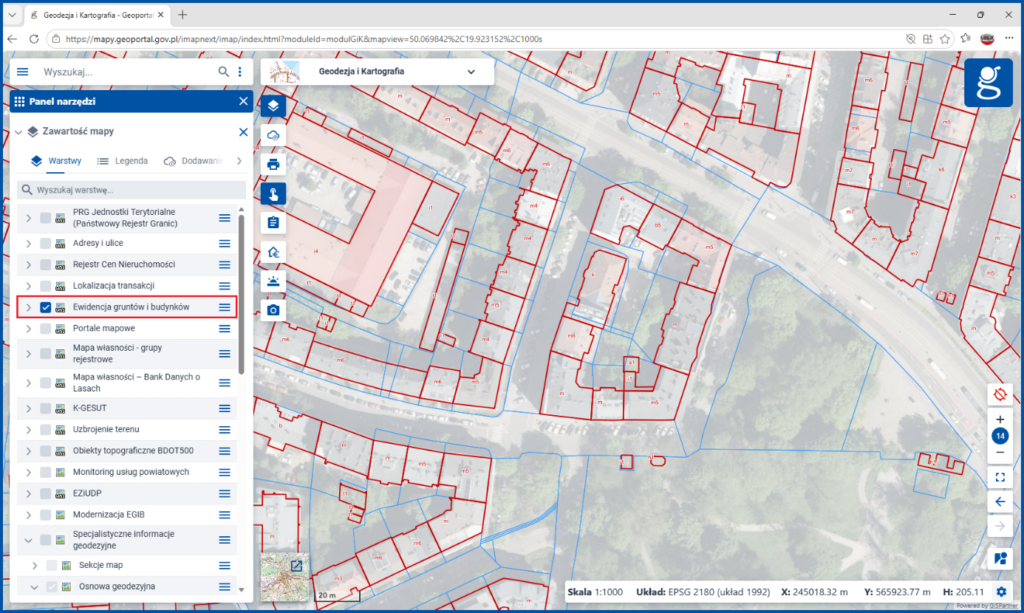Open options menu for Ewidencja gruntów i budynków
Image resolution: width=1024 pixels, height=613 pixels.
(225, 307)
